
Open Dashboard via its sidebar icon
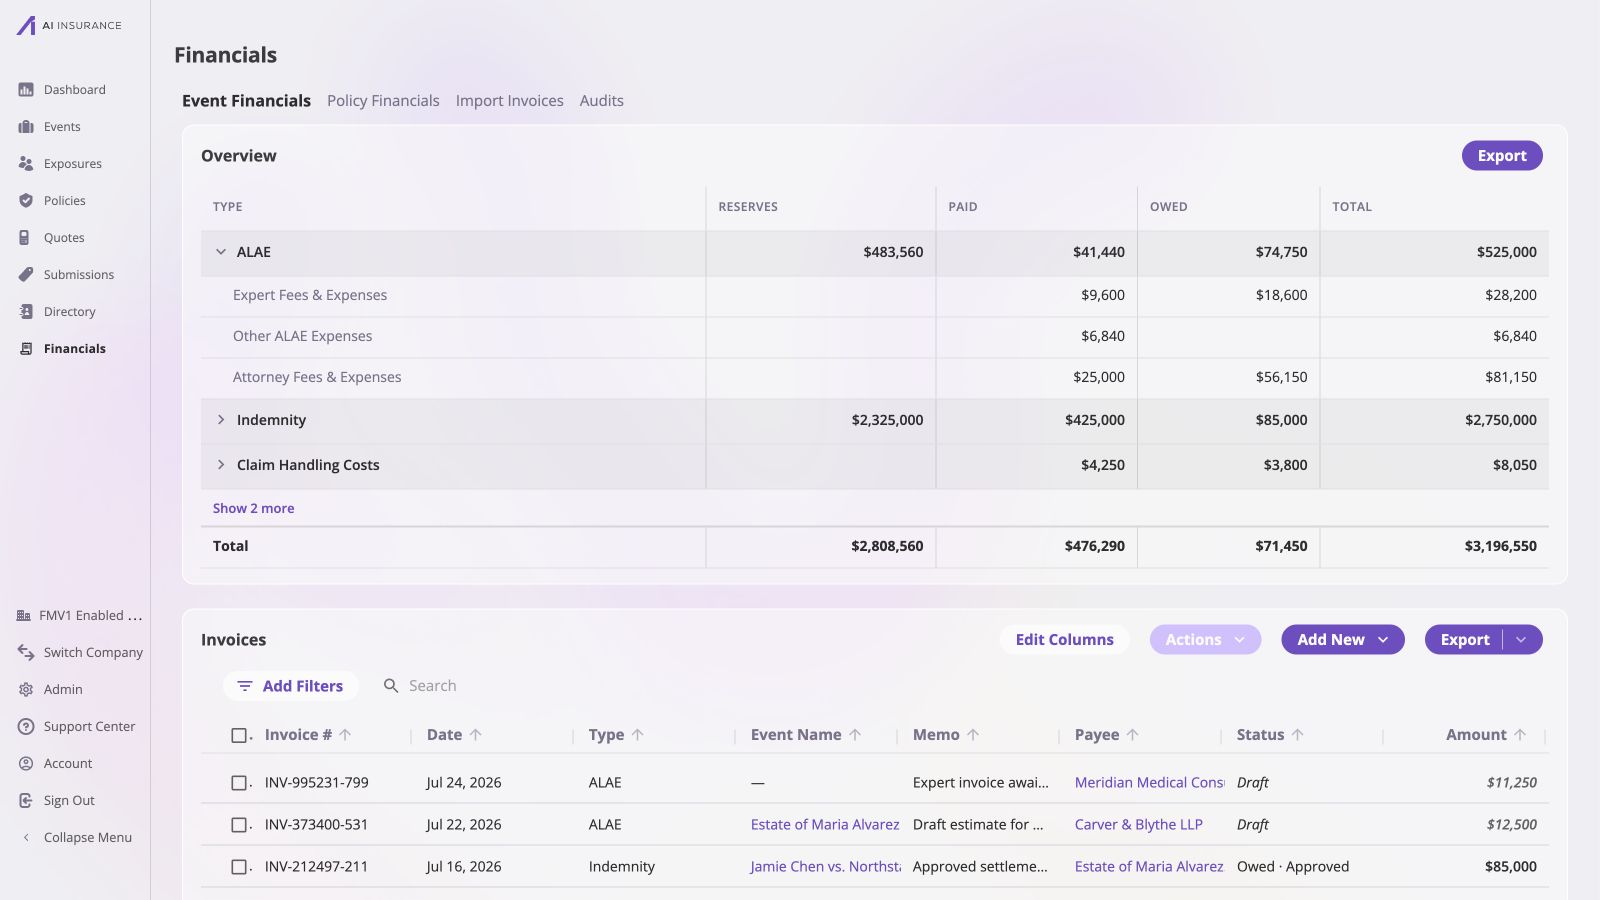[26, 90]
